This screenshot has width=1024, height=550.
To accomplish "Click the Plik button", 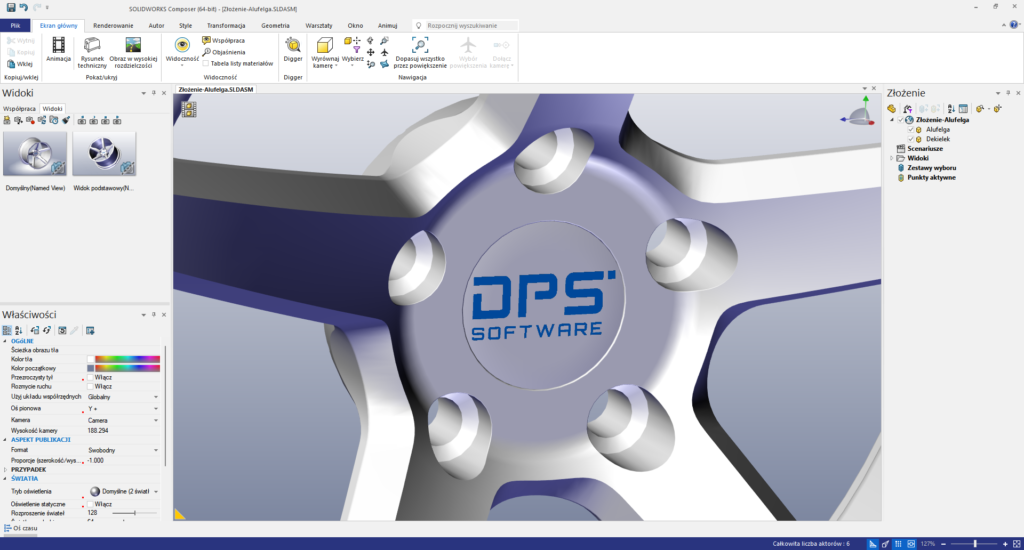I will click(x=16, y=23).
